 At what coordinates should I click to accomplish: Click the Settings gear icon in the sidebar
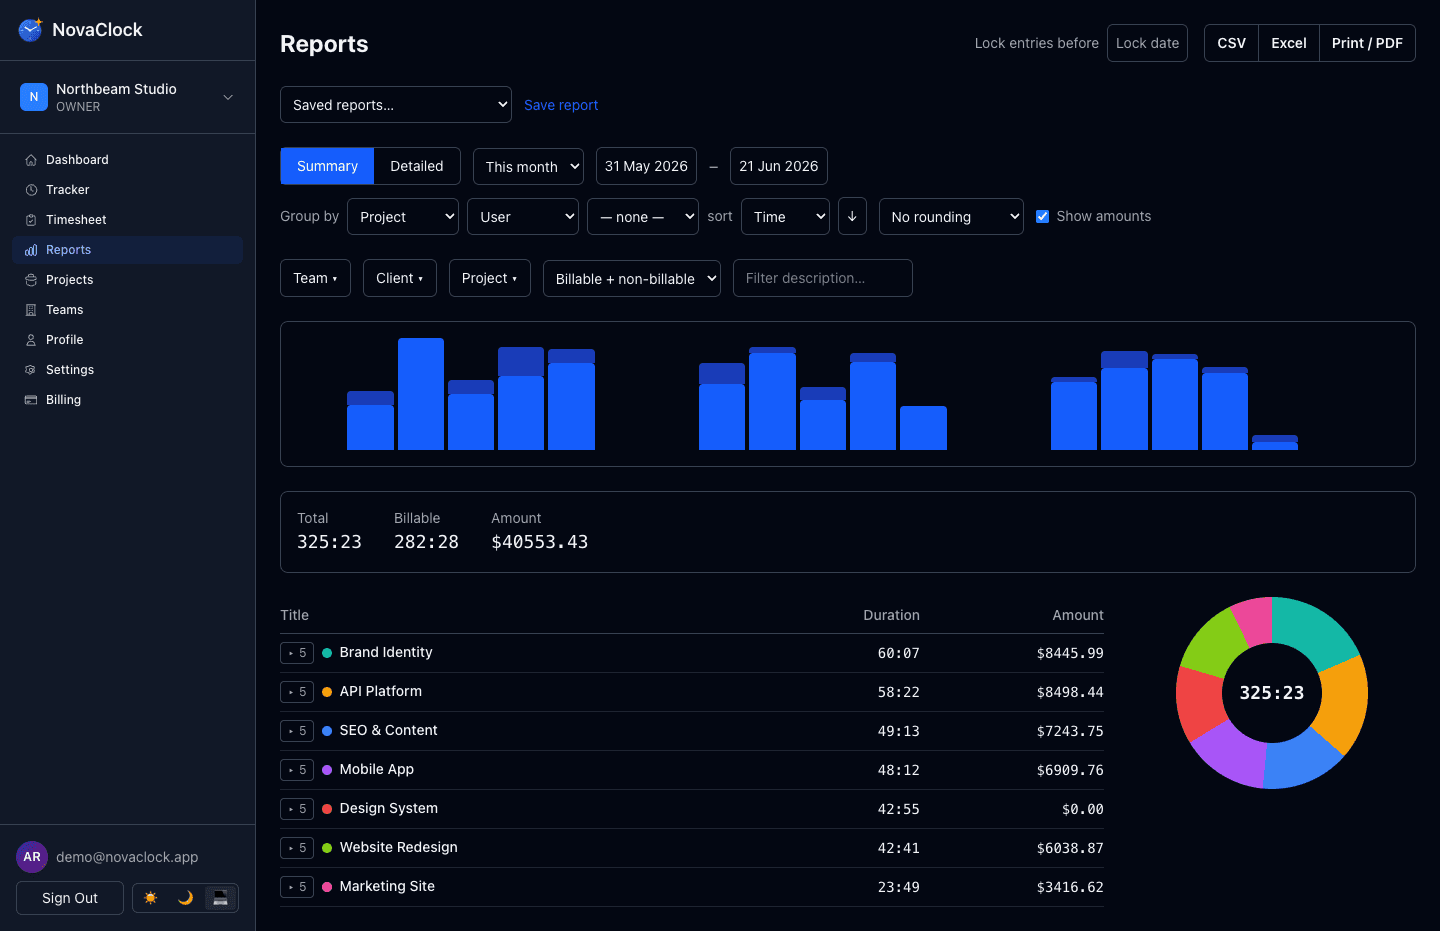[x=31, y=370]
